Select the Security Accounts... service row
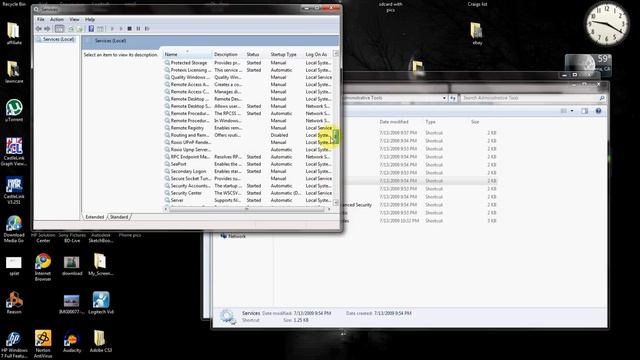The image size is (640, 360). 248,186
